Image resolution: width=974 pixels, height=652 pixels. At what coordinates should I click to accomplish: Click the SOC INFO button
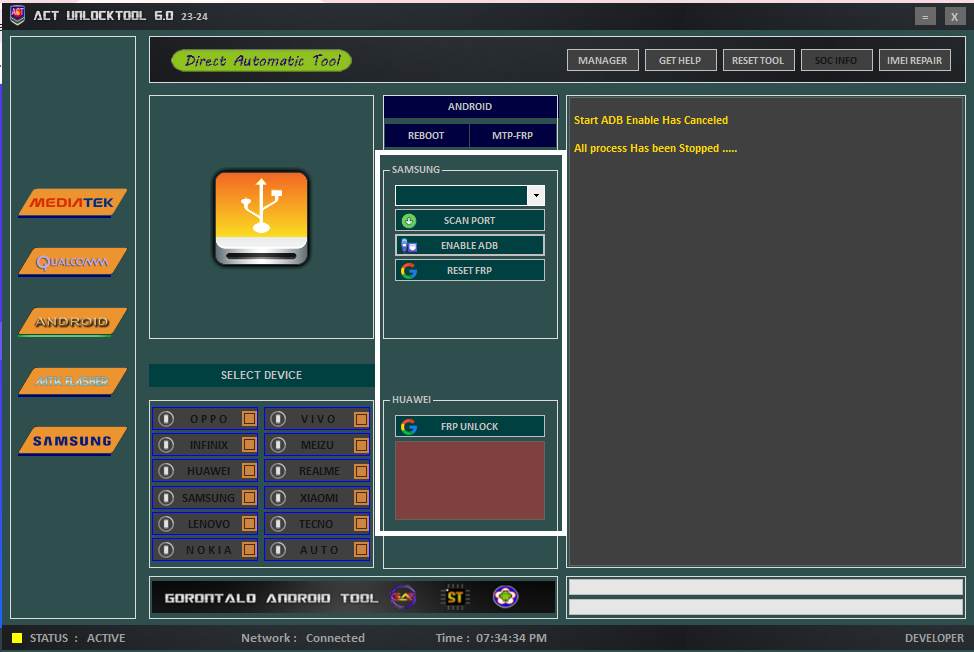pyautogui.click(x=836, y=60)
